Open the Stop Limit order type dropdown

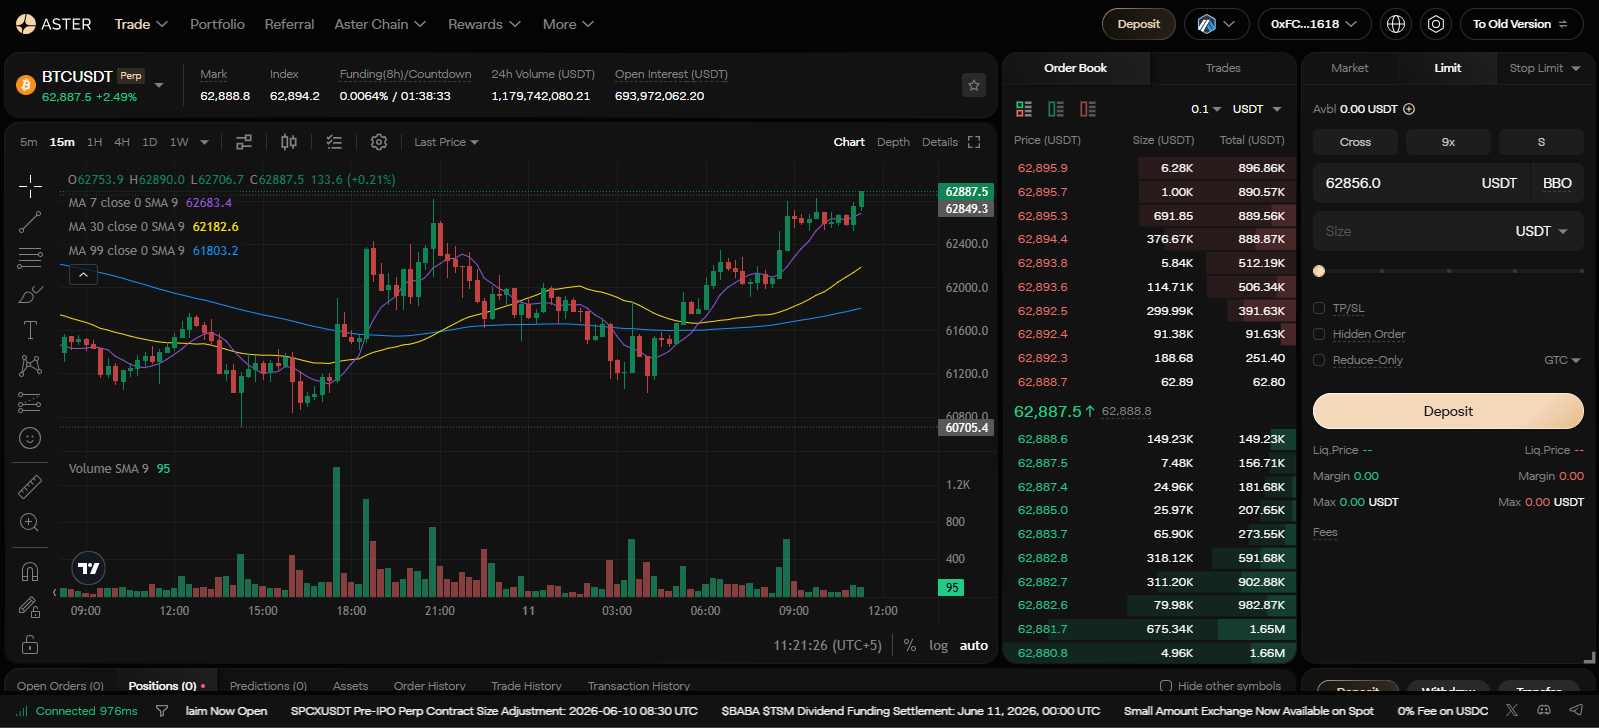coord(1545,68)
